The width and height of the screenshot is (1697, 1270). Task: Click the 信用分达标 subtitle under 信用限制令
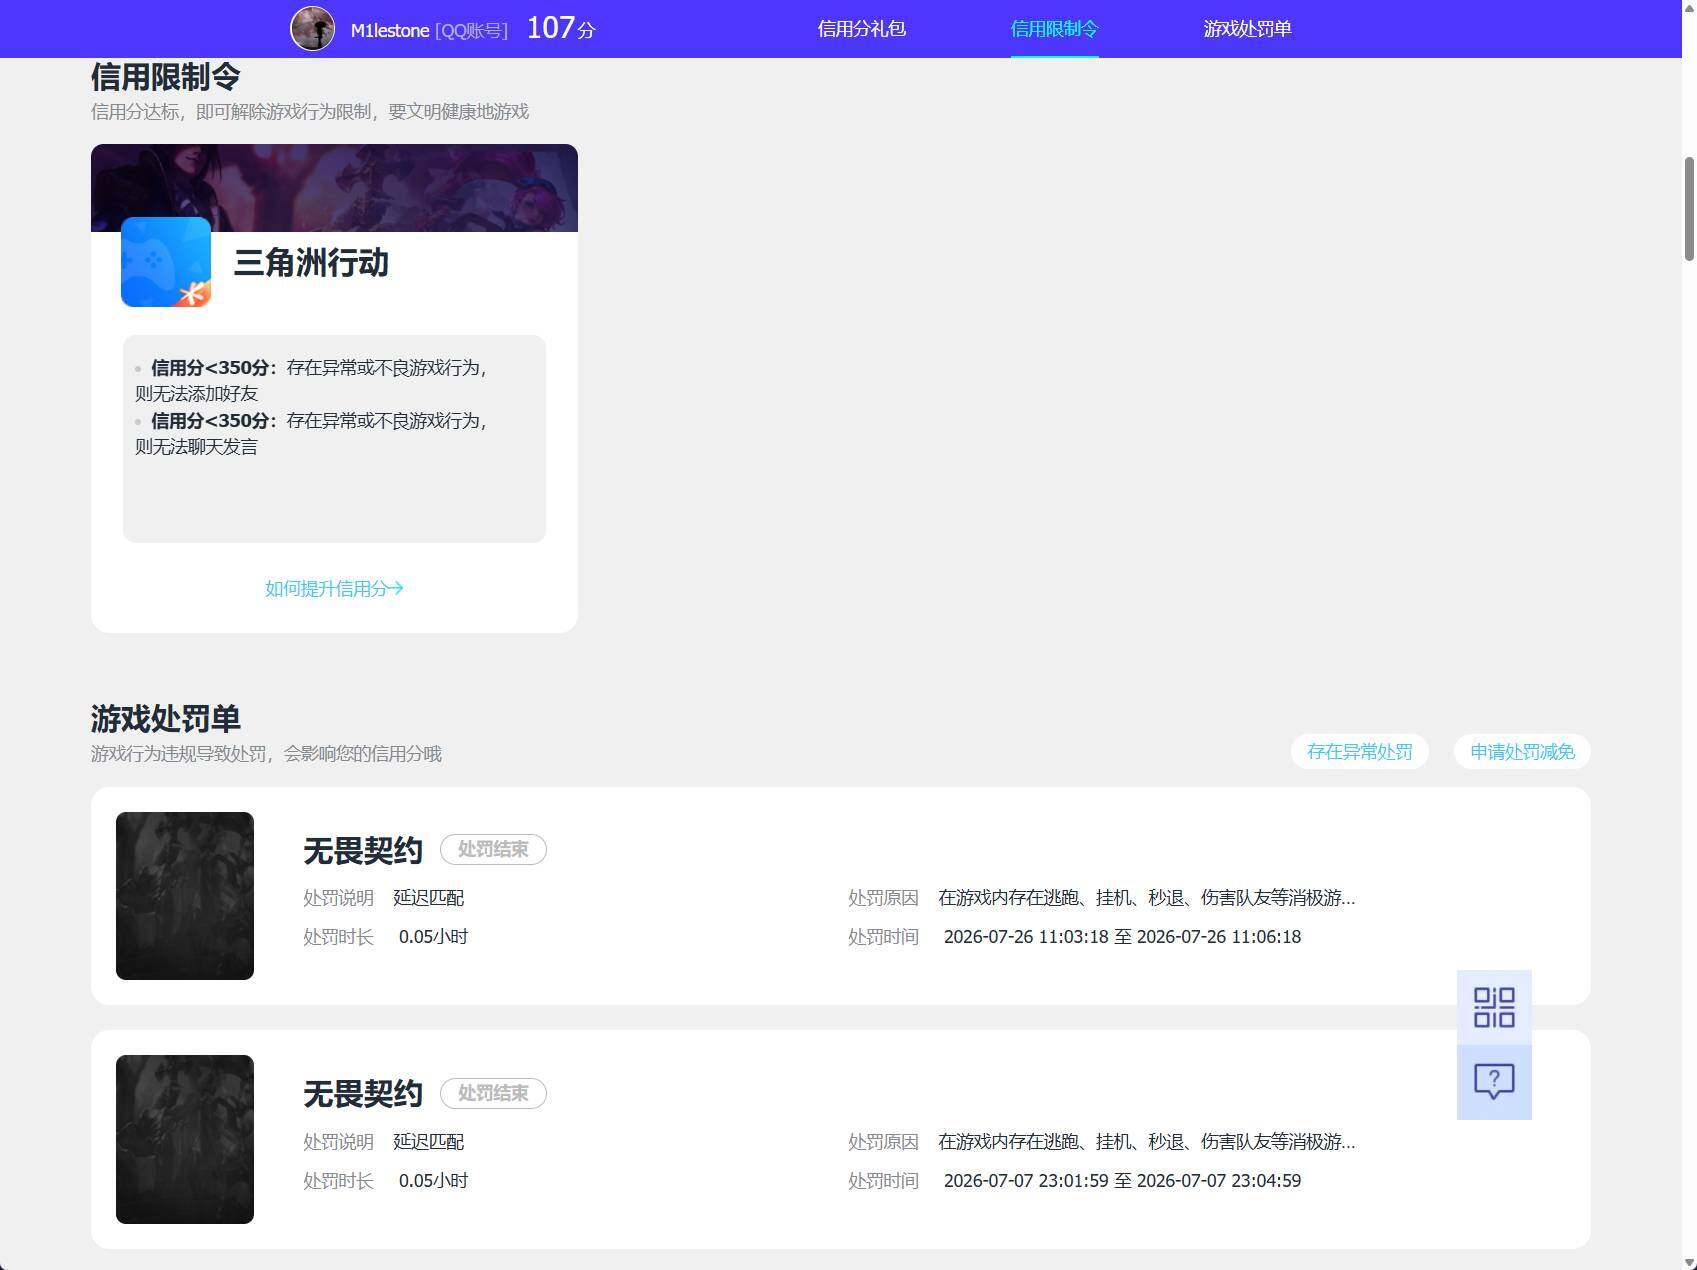pos(310,112)
